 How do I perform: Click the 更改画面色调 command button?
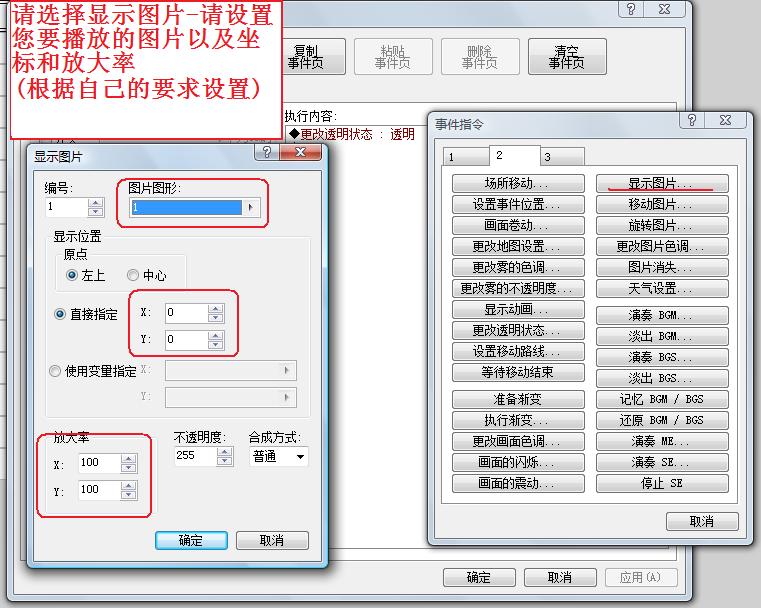[x=518, y=441]
